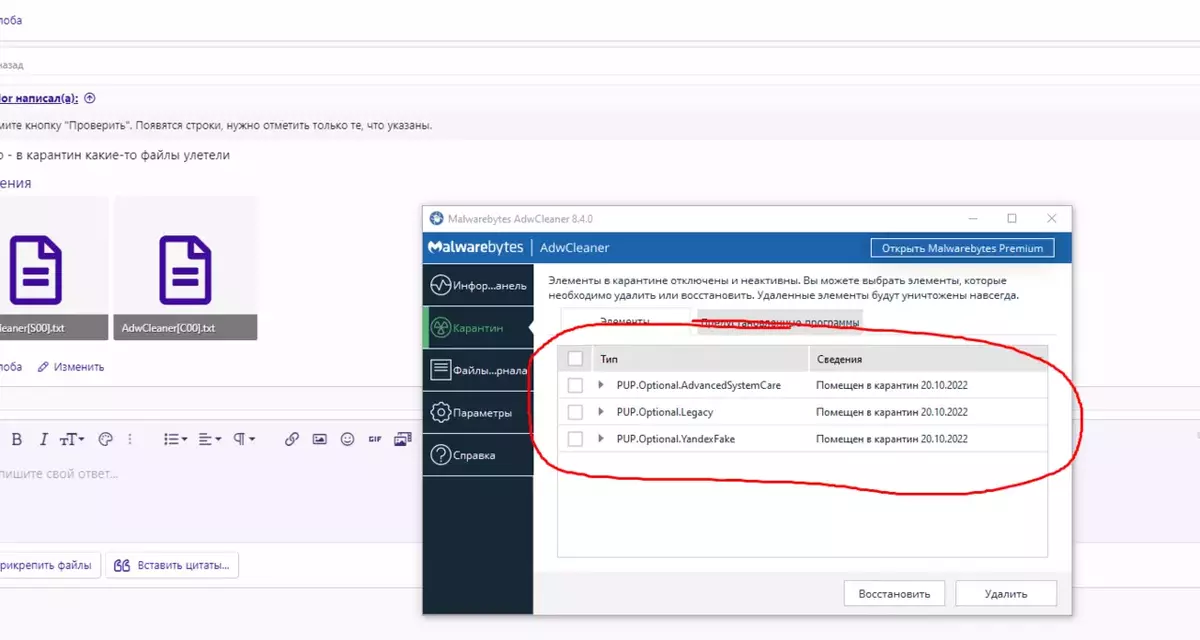Click the Malwarebytes logo in AdwCleaner header
The height and width of the screenshot is (640, 1200).
[476, 248]
